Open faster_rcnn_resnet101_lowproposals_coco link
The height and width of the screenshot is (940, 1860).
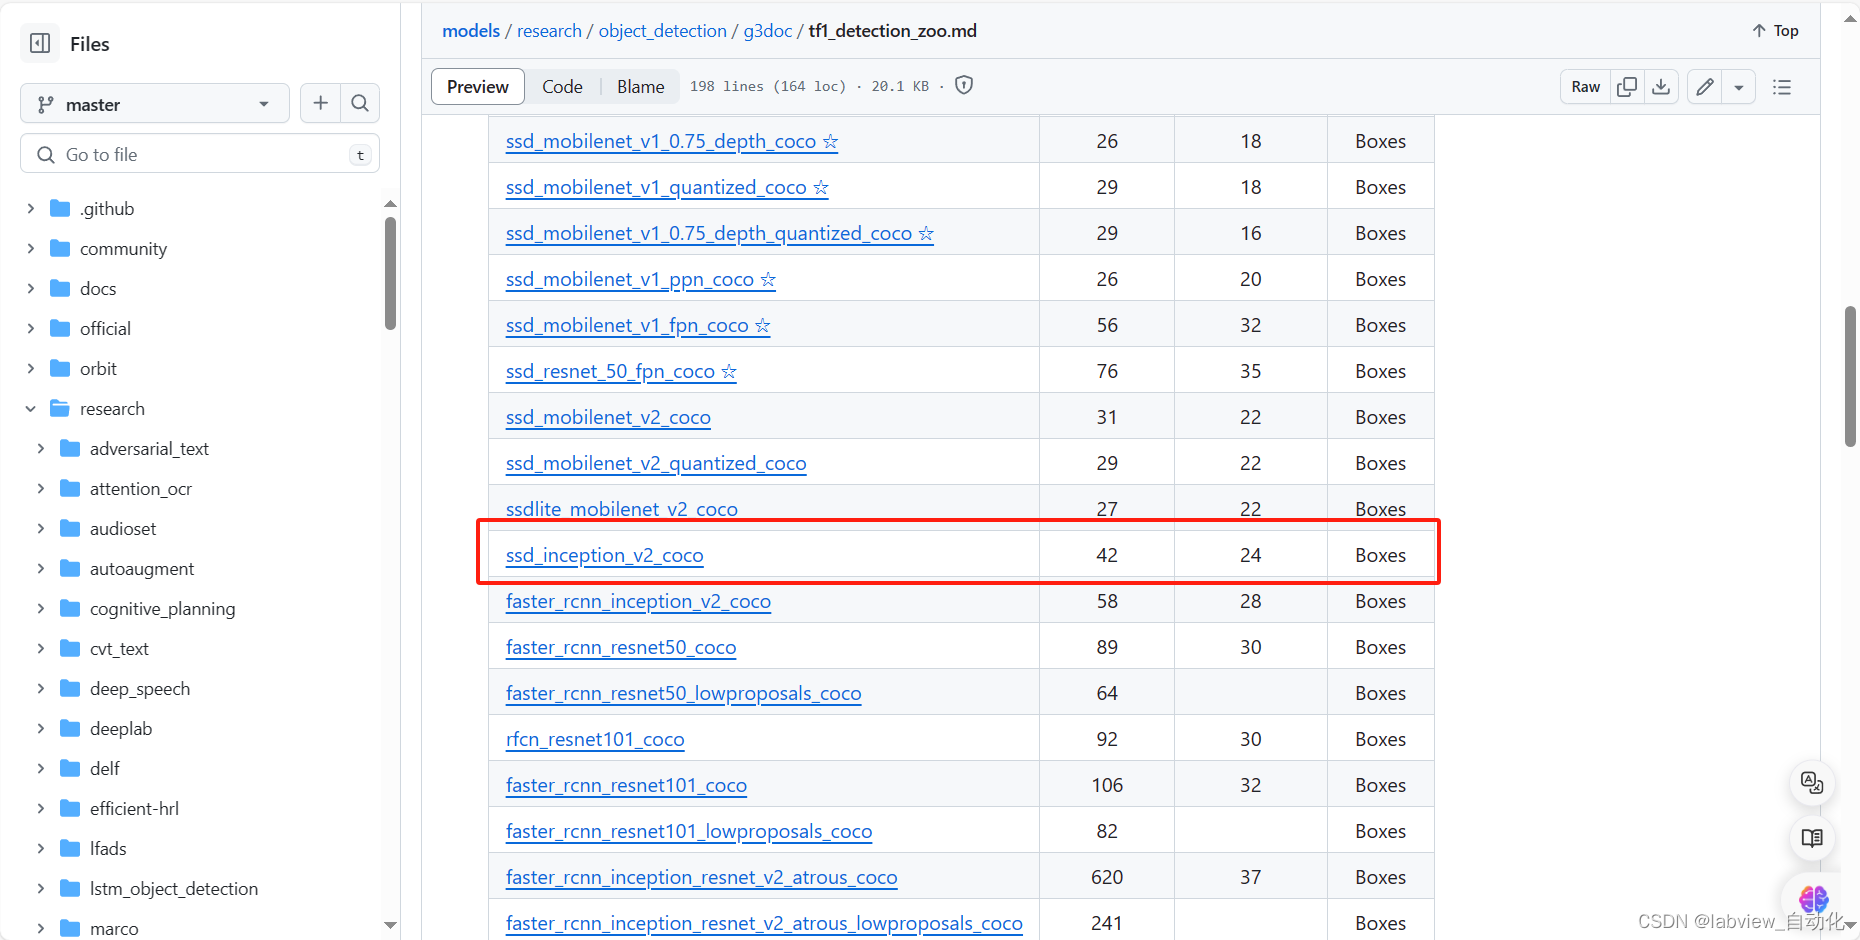[689, 831]
